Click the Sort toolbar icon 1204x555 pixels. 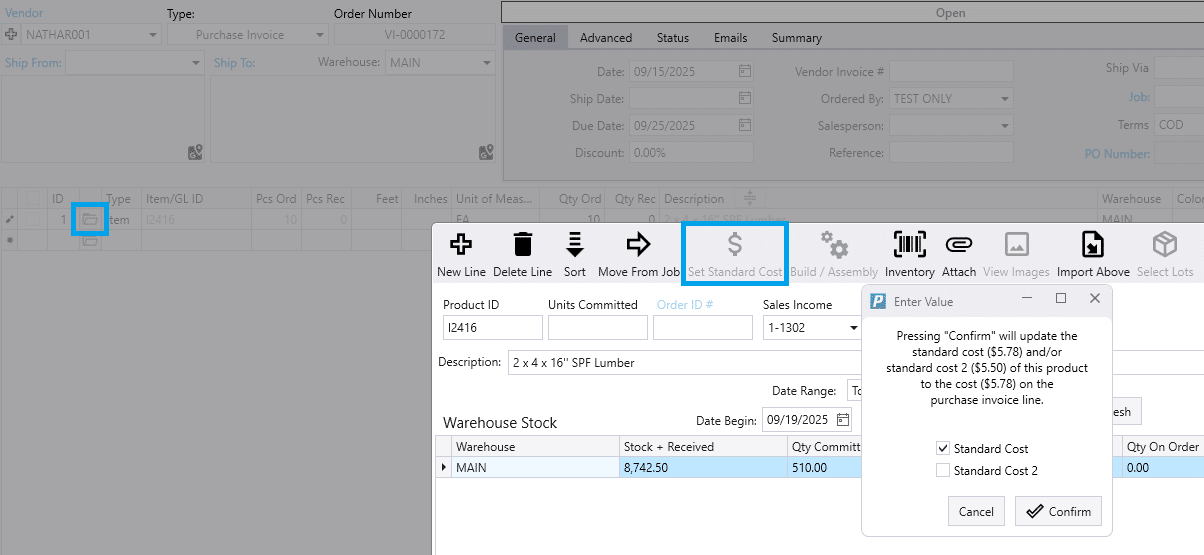point(574,245)
